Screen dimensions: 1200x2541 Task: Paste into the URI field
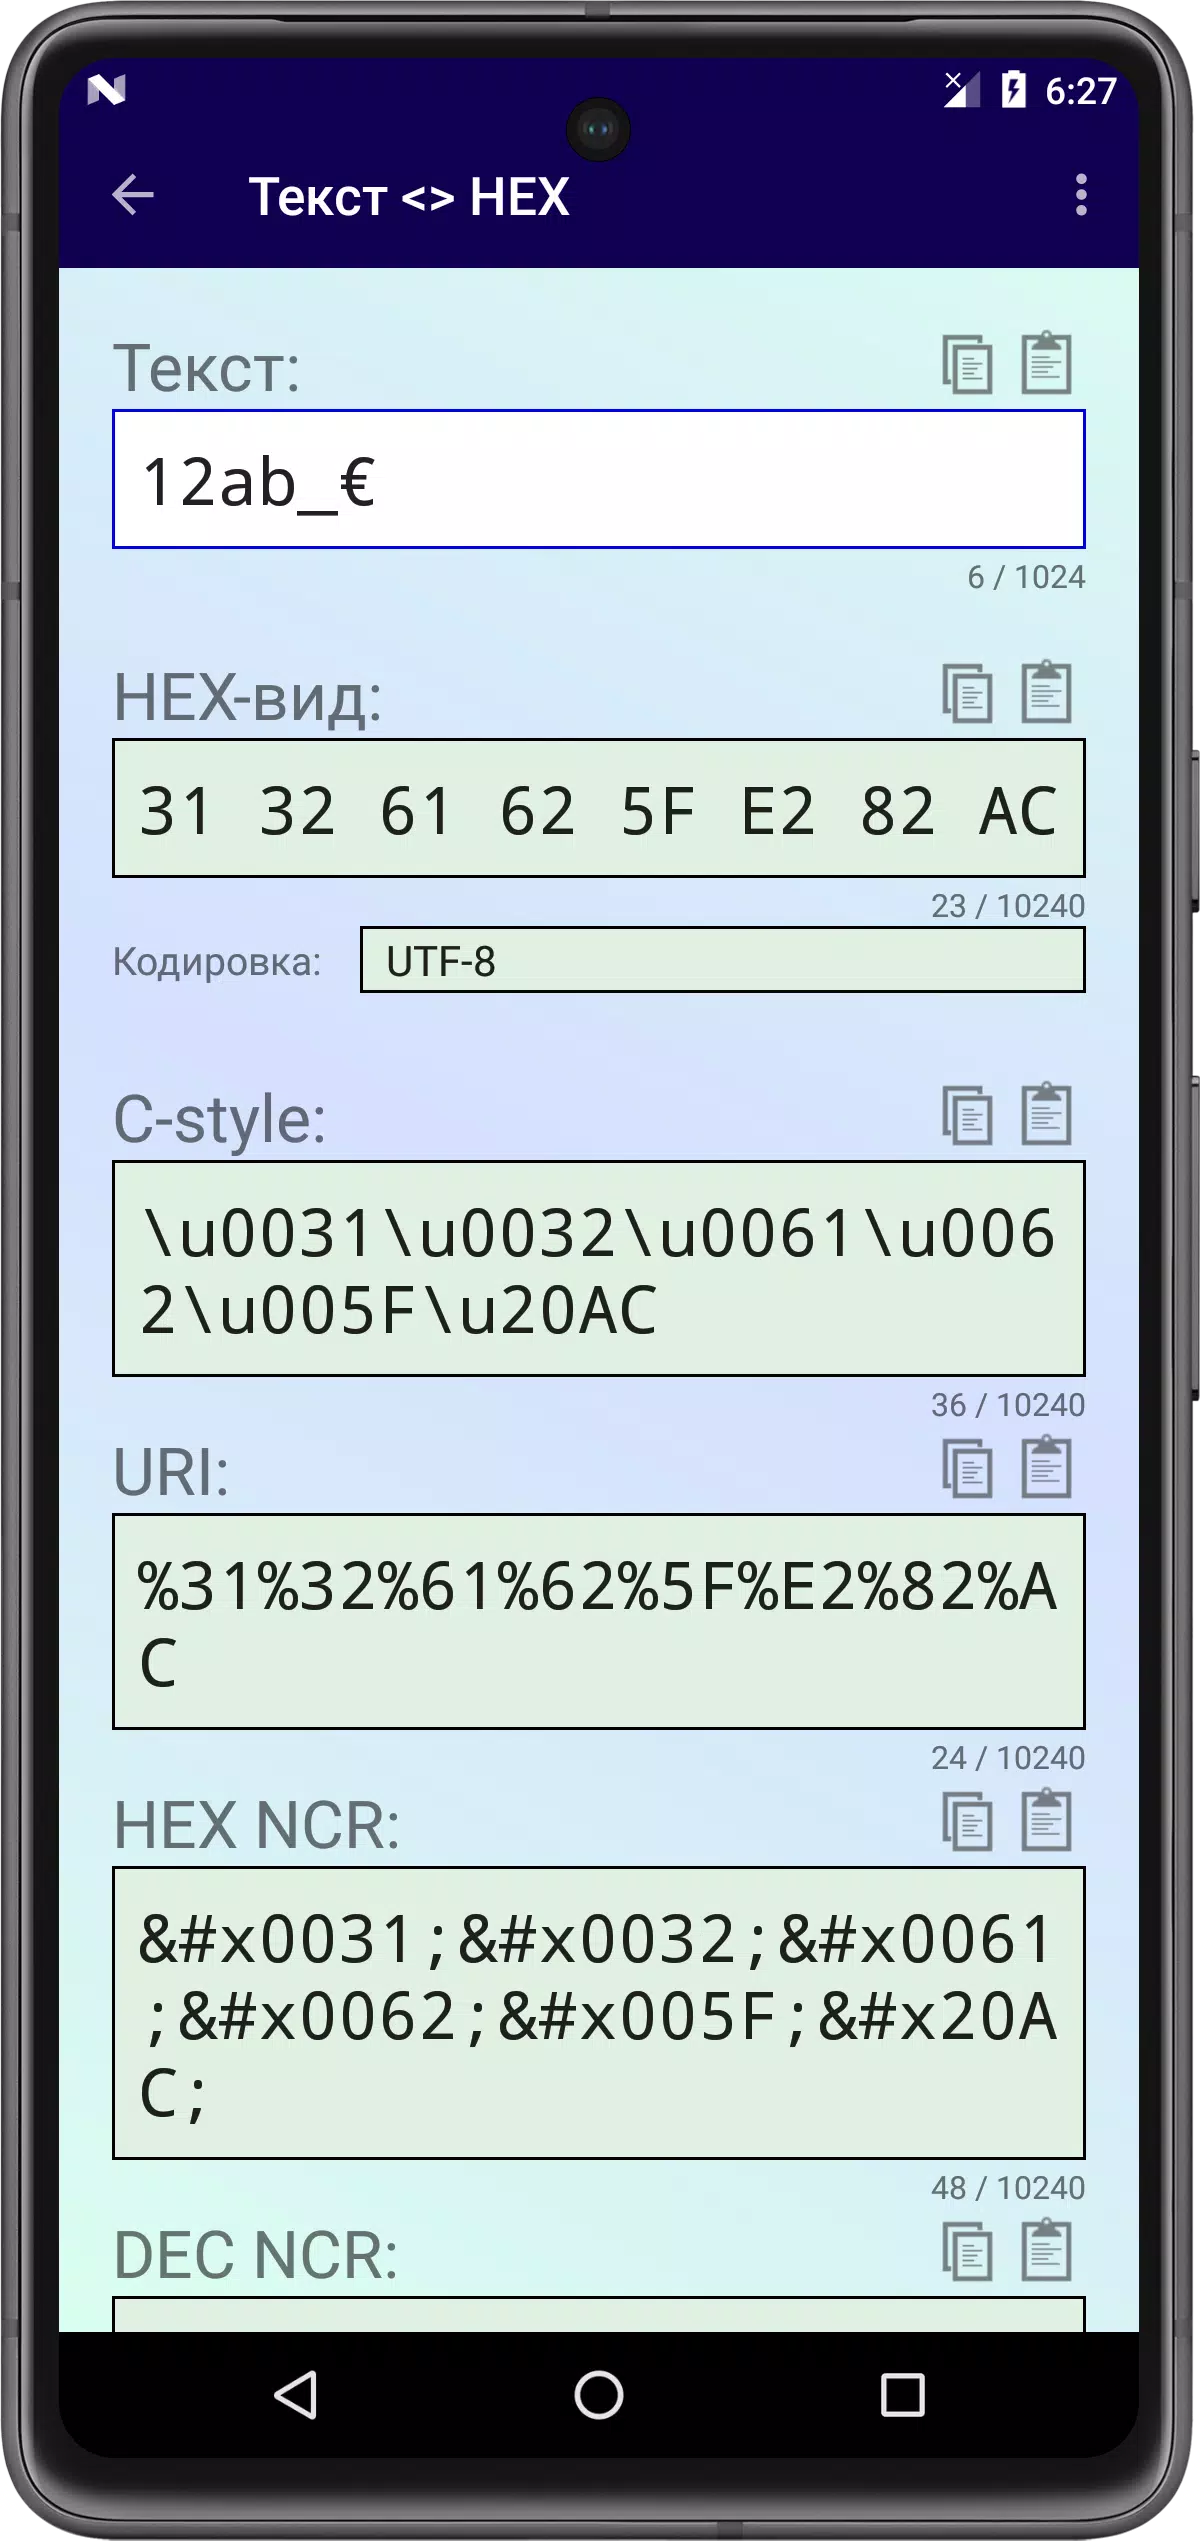pos(1046,1466)
